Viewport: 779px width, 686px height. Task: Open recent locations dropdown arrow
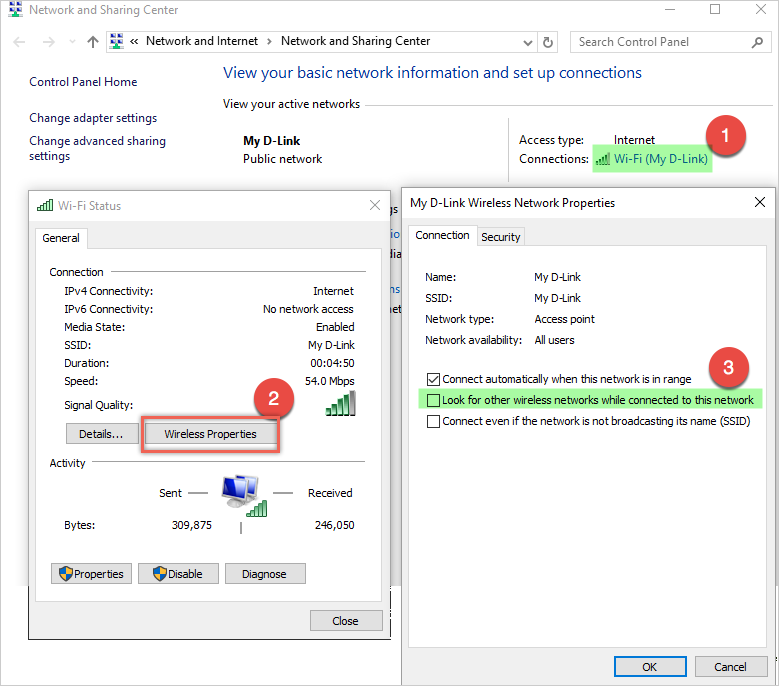coord(73,42)
